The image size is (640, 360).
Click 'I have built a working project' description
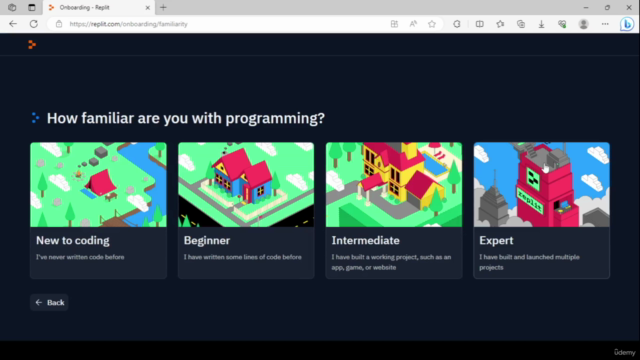click(x=391, y=262)
